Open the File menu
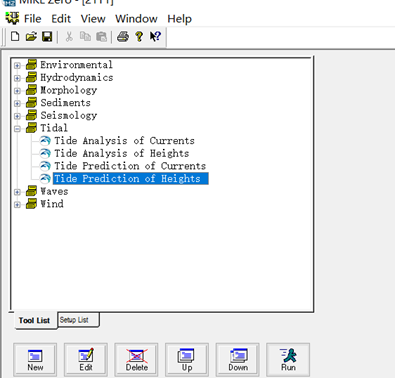 coord(33,19)
